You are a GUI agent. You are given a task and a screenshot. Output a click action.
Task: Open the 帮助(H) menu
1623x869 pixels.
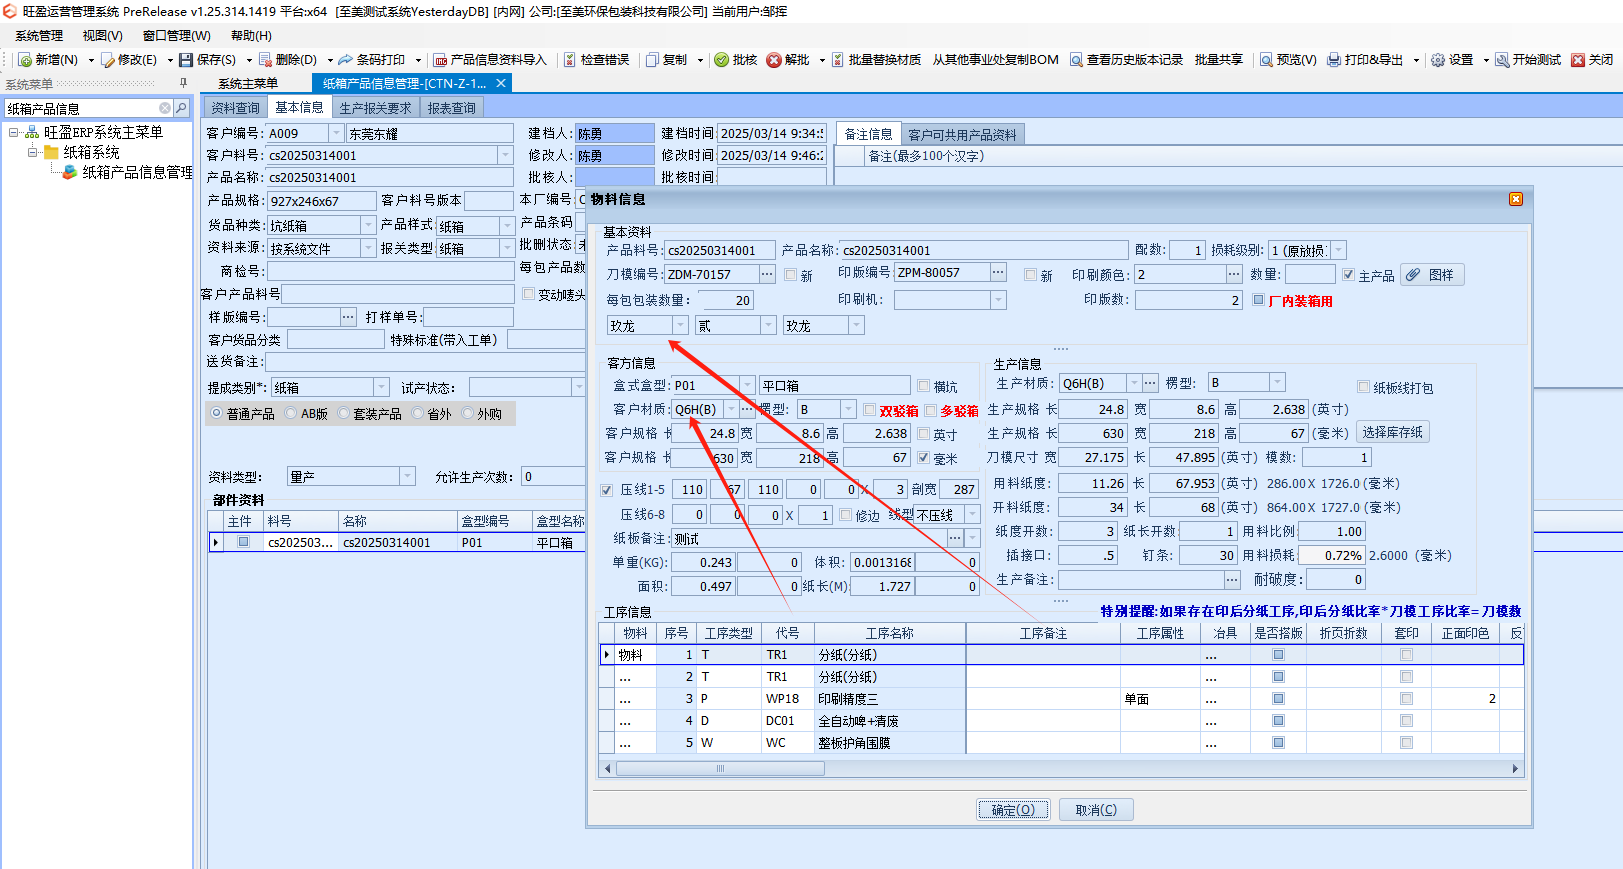coord(251,35)
